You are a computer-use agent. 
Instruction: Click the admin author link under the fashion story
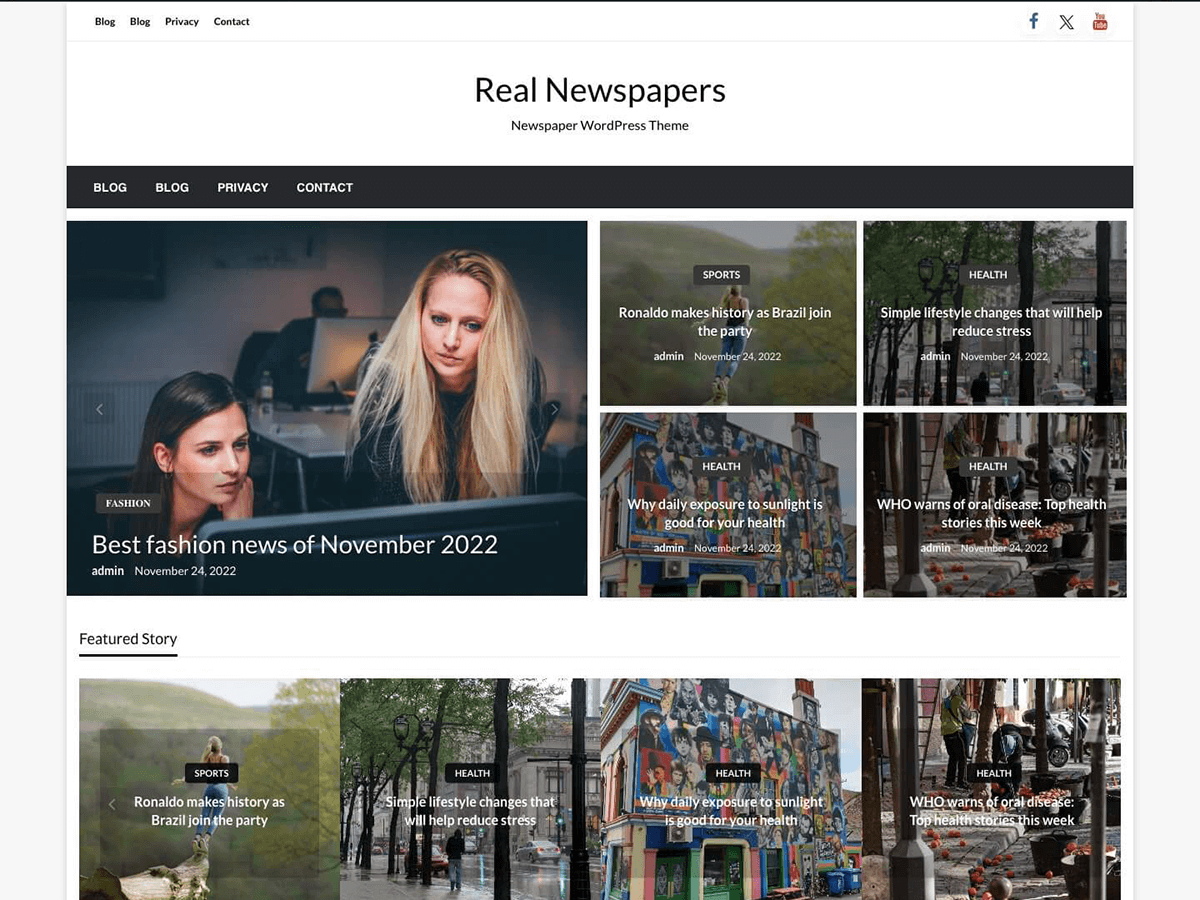point(108,570)
